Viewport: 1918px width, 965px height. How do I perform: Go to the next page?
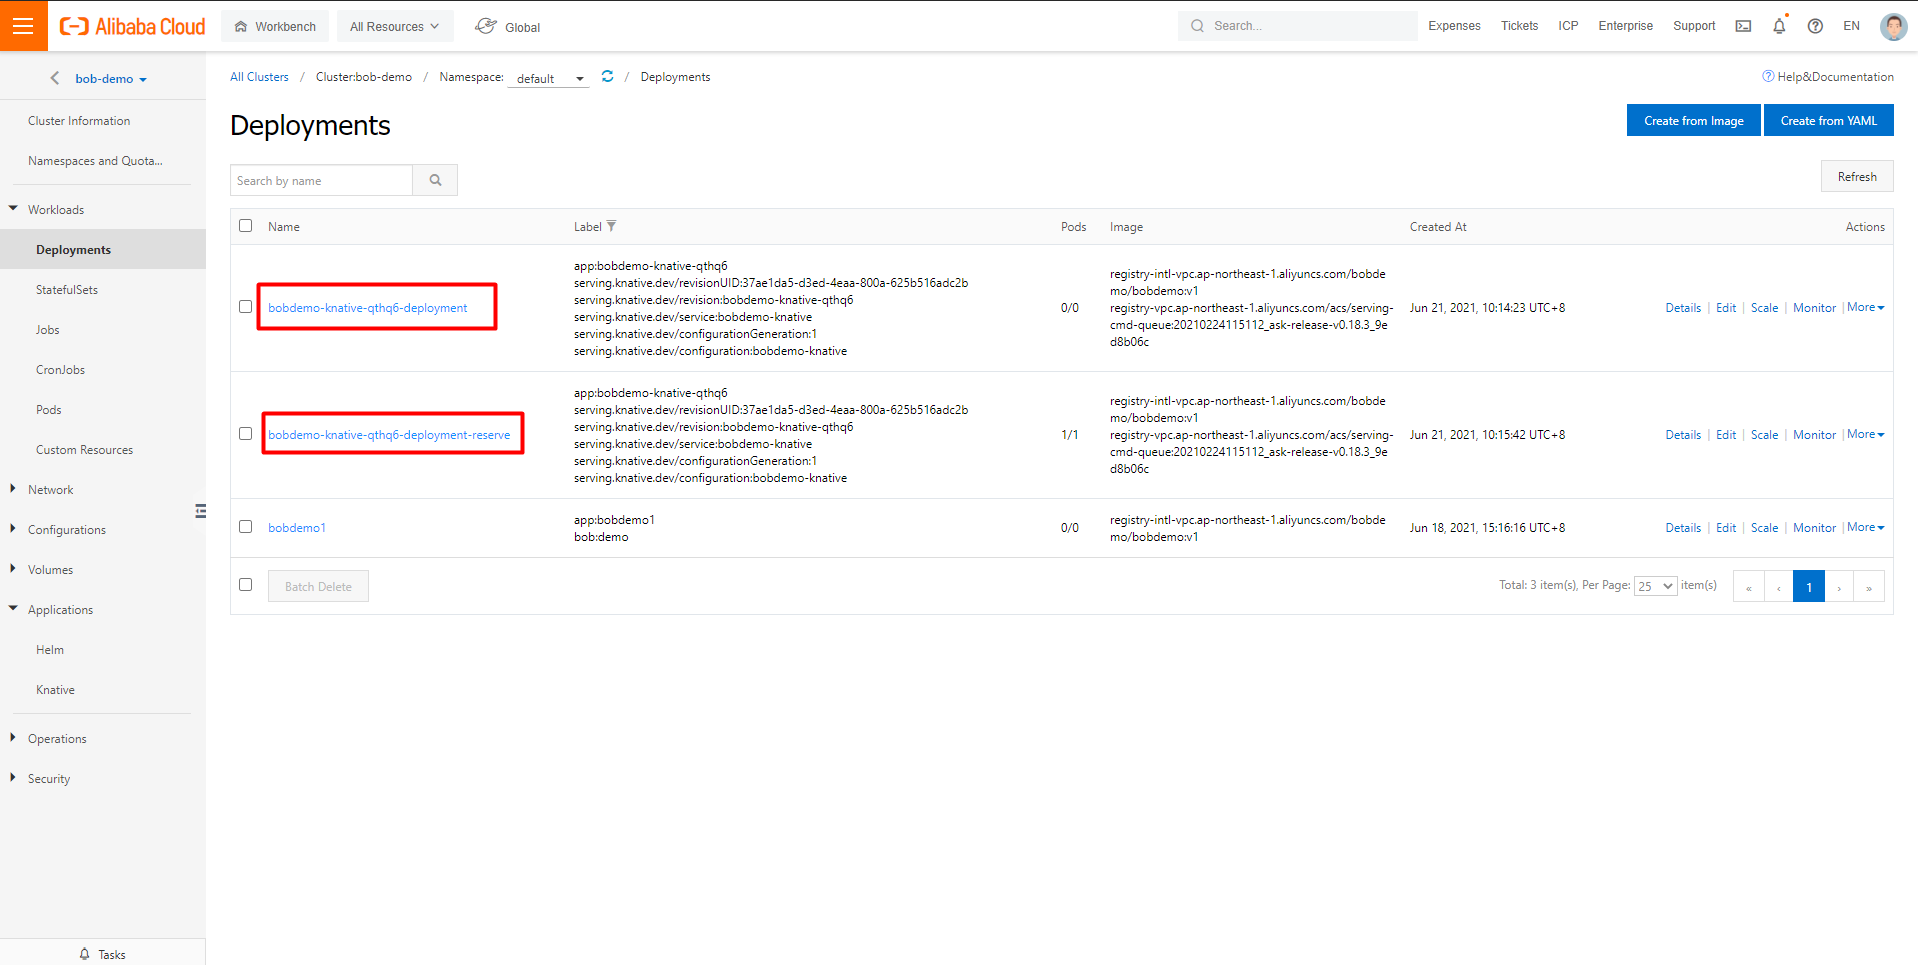click(1839, 587)
